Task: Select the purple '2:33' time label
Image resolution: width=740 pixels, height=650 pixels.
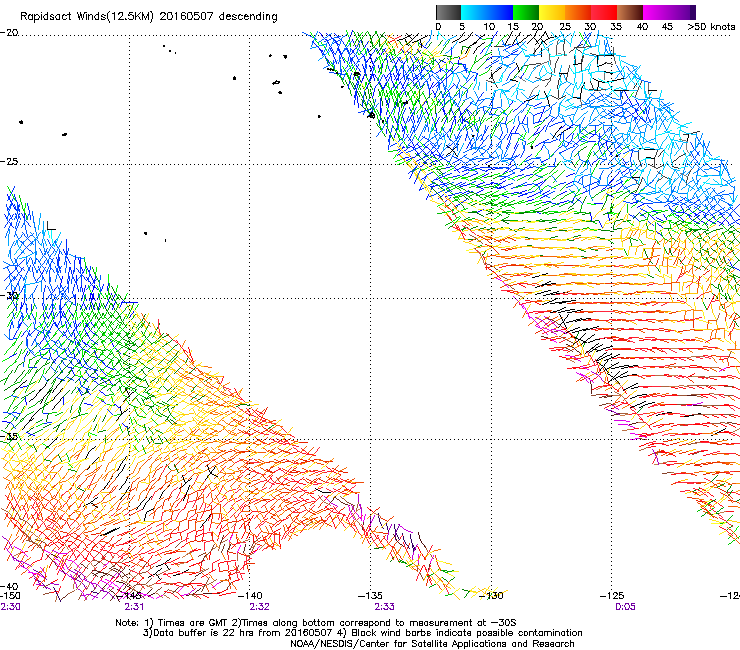Action: point(384,607)
